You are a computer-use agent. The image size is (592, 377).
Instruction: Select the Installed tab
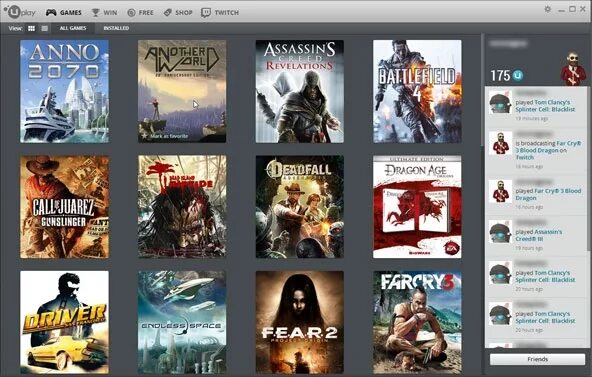pyautogui.click(x=116, y=28)
